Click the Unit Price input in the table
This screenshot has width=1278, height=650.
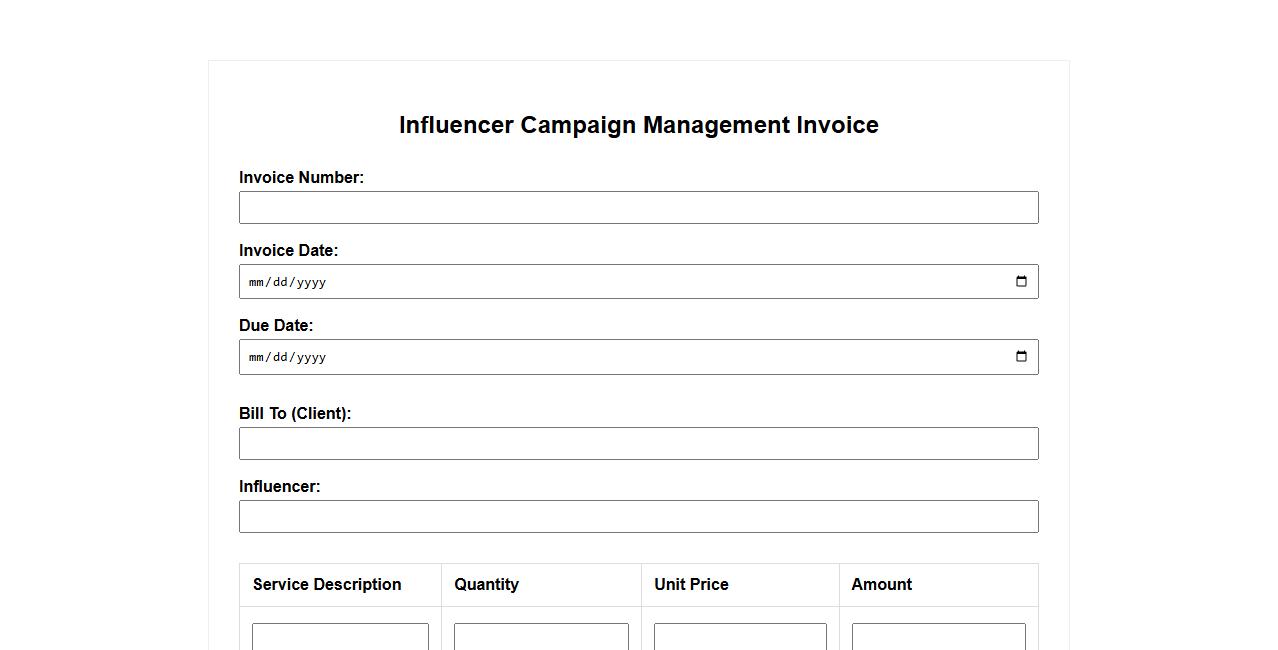(x=740, y=637)
